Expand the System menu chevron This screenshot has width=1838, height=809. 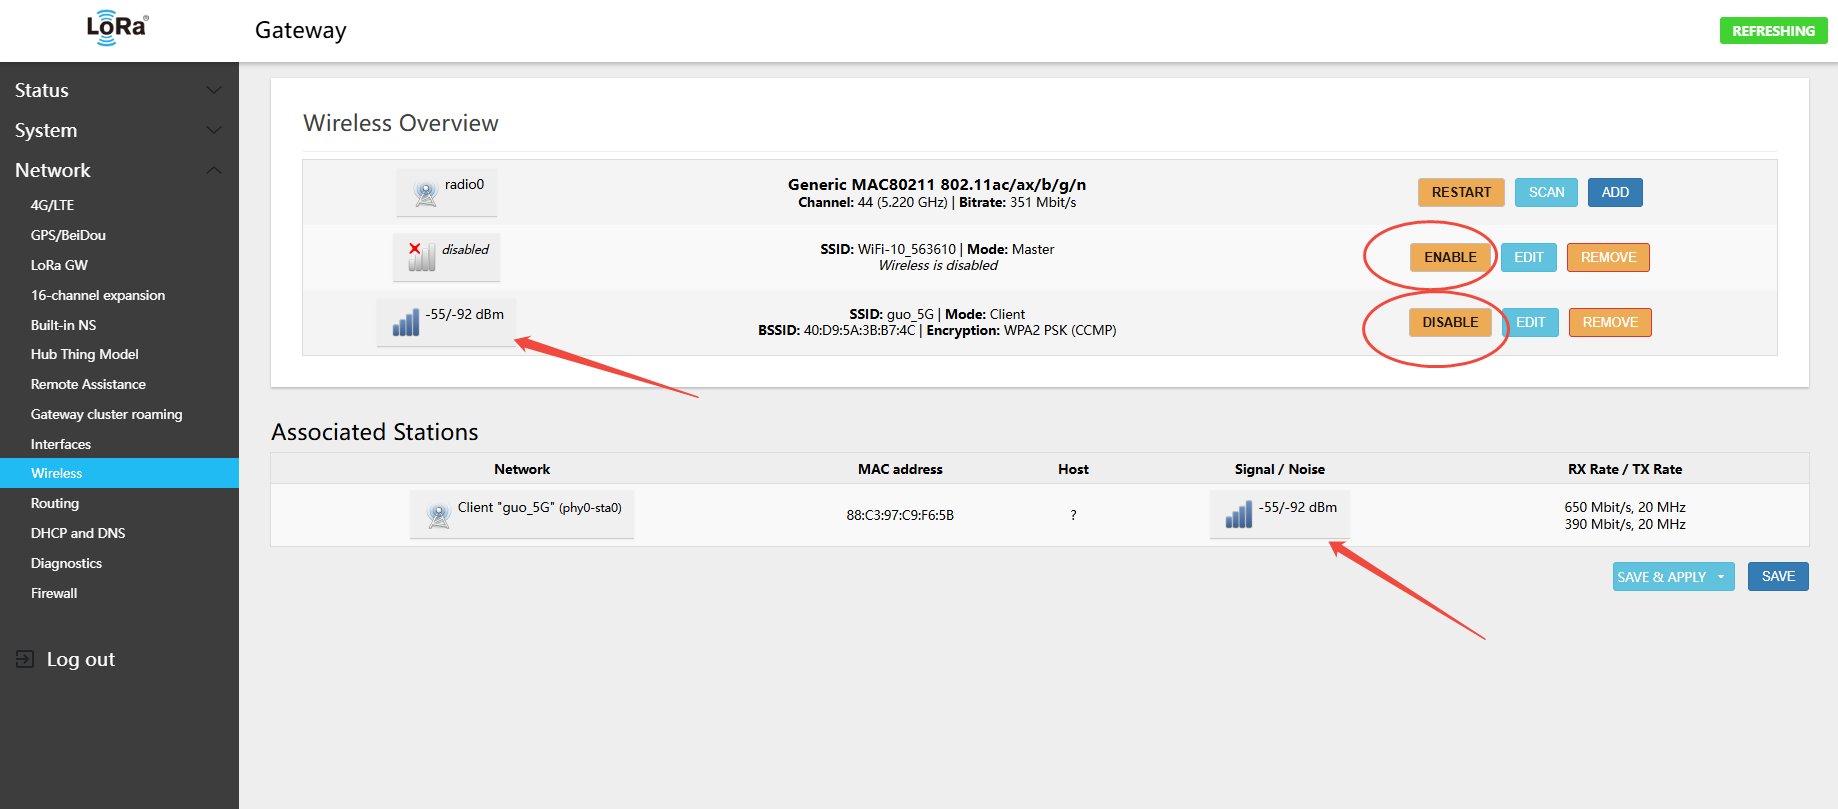tap(213, 130)
